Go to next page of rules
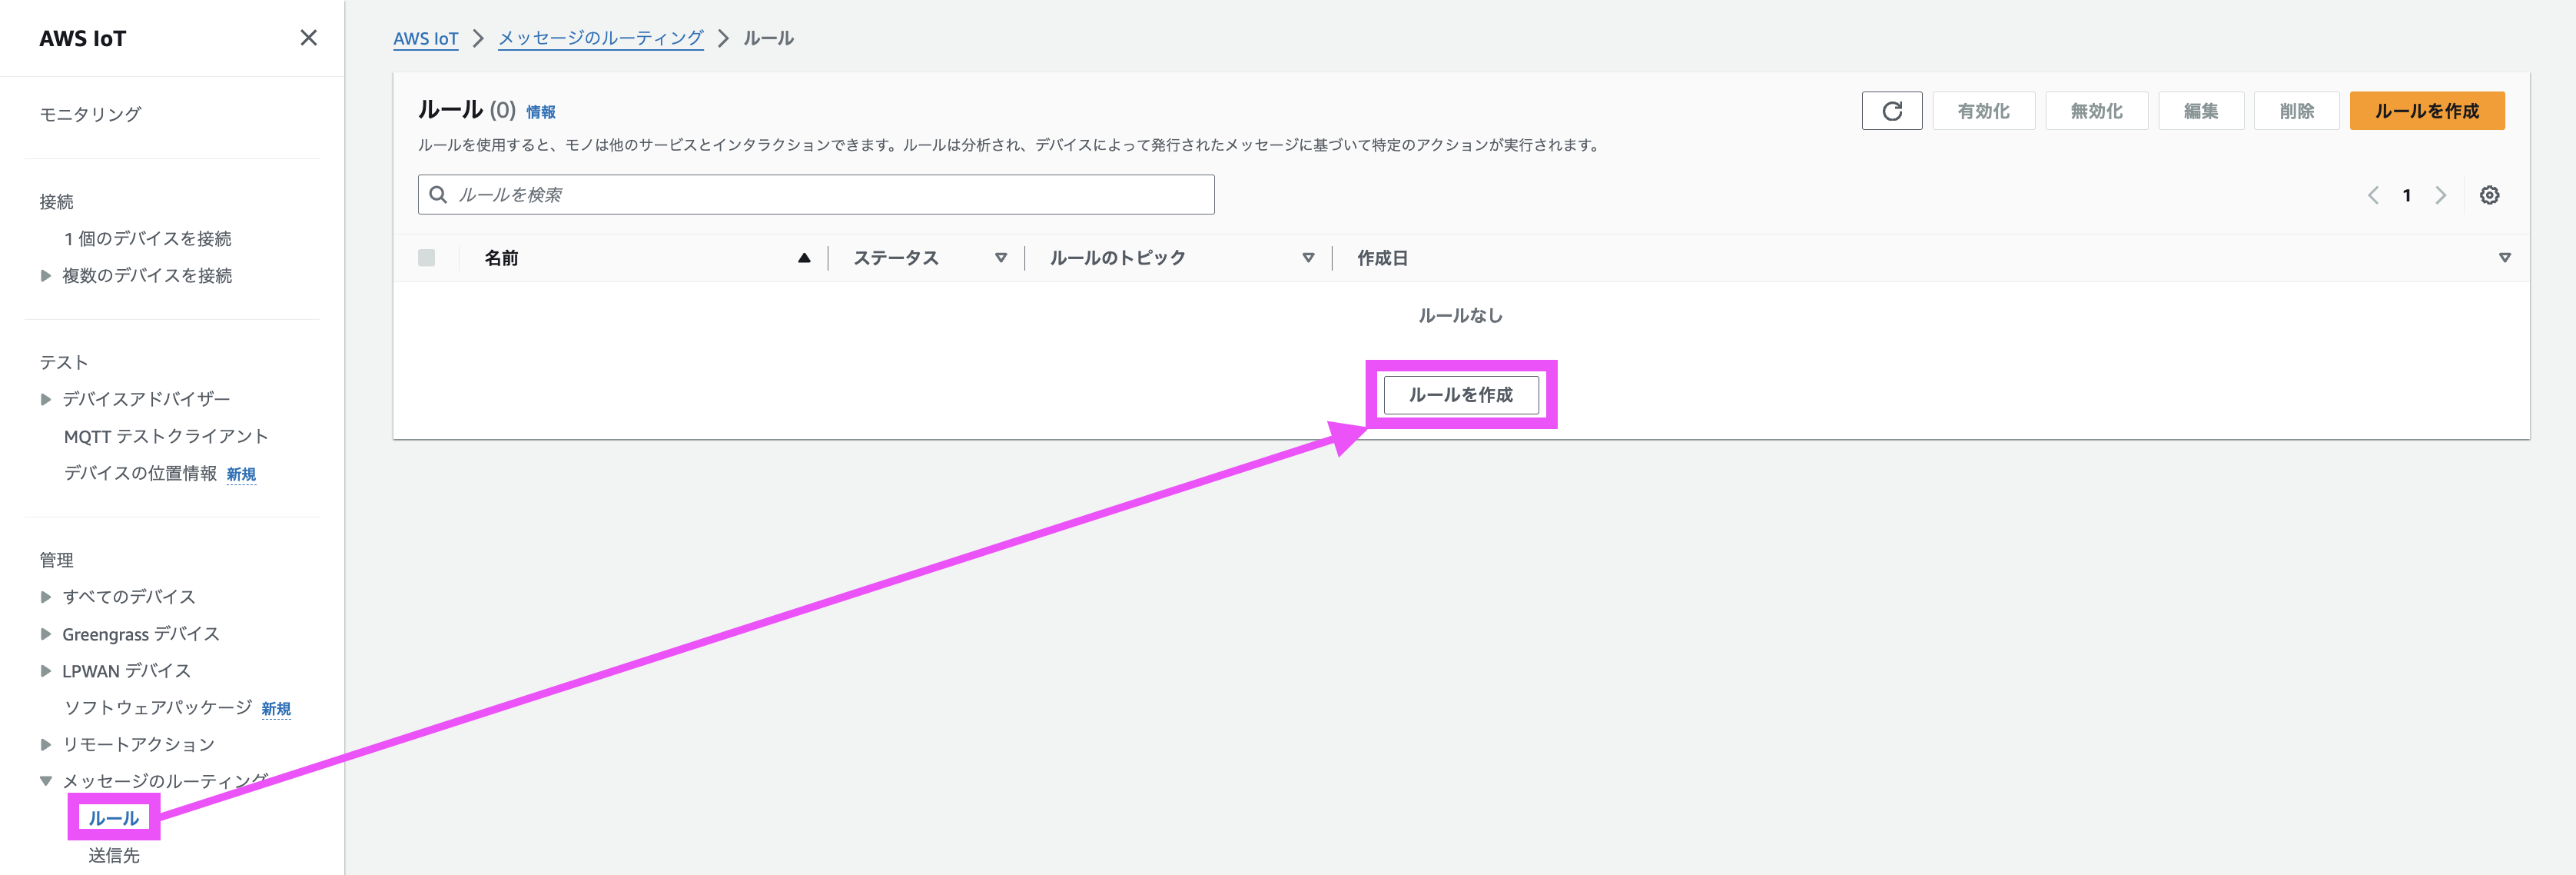 pos(2440,195)
